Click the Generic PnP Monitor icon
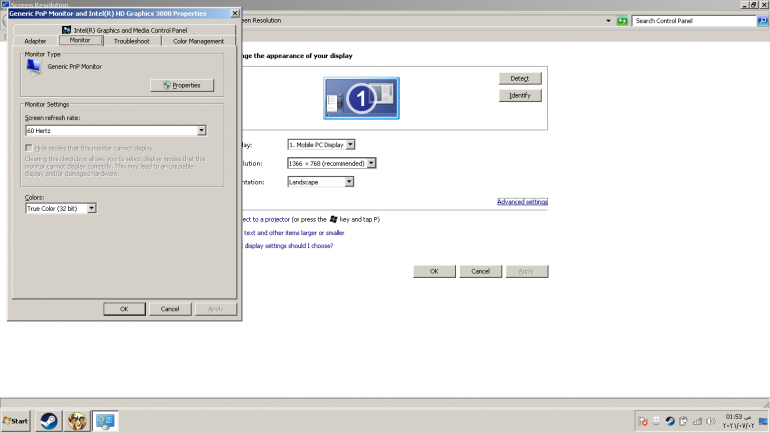Viewport: 770px width, 433px height. [x=34, y=66]
